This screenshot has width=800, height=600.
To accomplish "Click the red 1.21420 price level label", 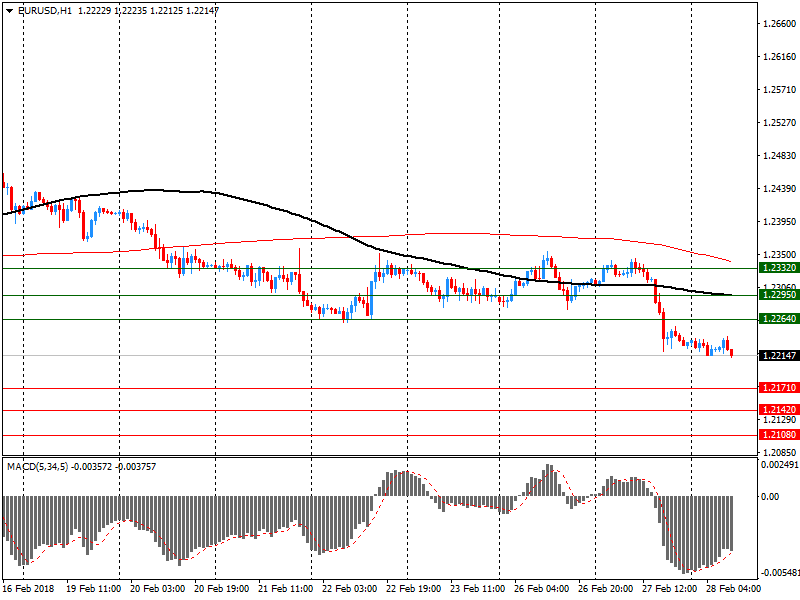I will coord(778,410).
